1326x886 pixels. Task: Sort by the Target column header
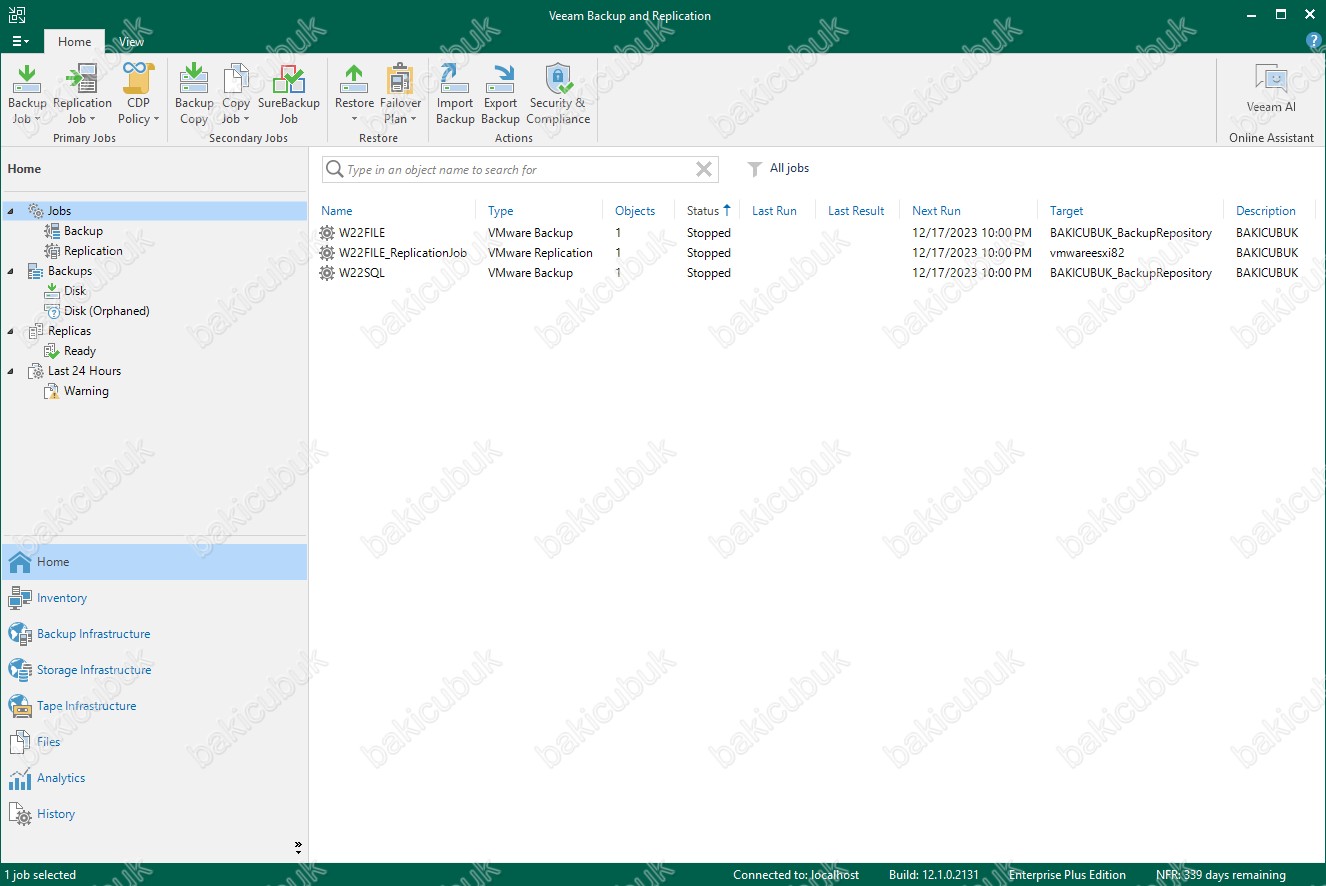tap(1067, 211)
